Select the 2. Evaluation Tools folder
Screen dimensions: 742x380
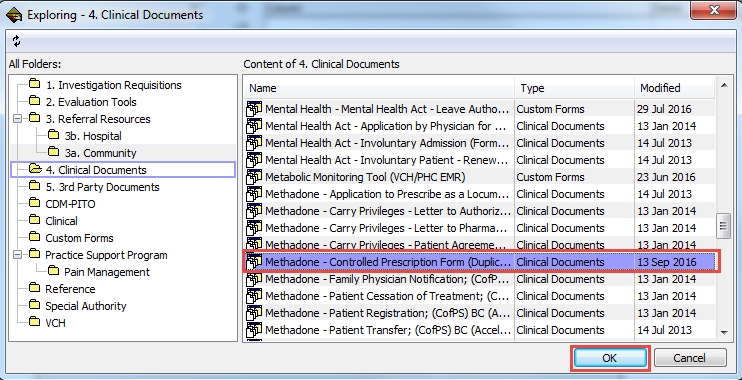point(91,102)
